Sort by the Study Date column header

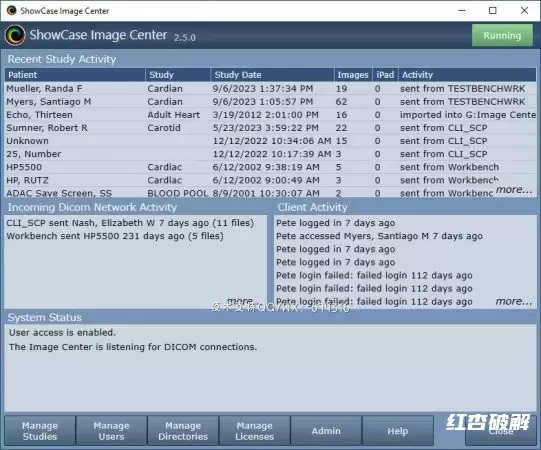(x=272, y=75)
